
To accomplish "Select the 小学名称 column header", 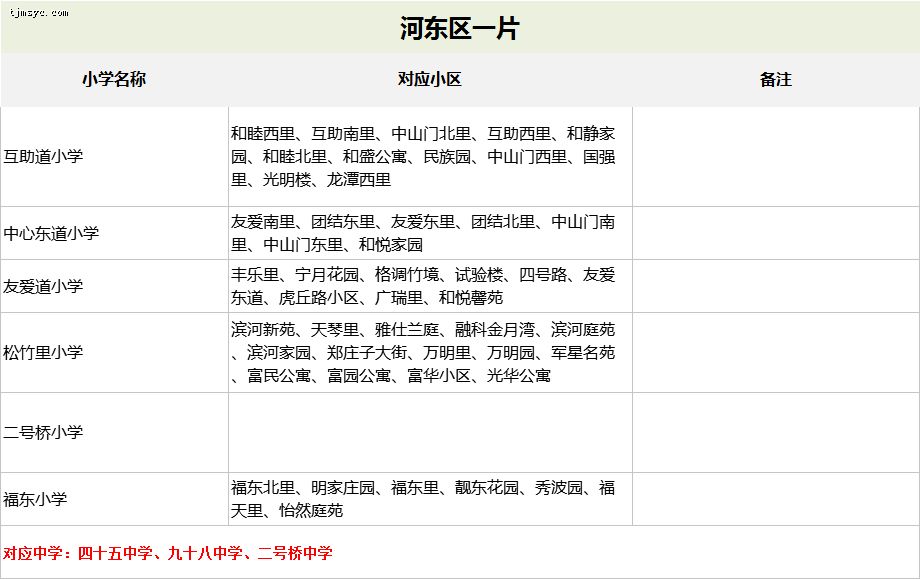I will (114, 79).
